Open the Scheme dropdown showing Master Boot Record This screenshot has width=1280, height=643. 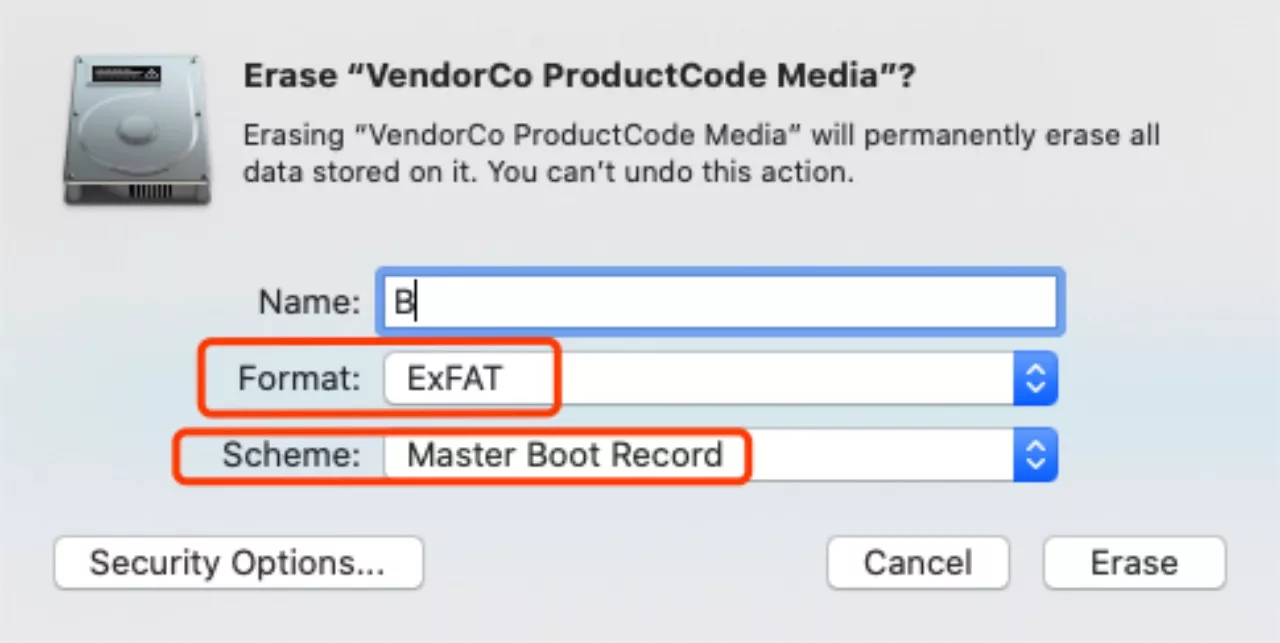click(x=720, y=455)
